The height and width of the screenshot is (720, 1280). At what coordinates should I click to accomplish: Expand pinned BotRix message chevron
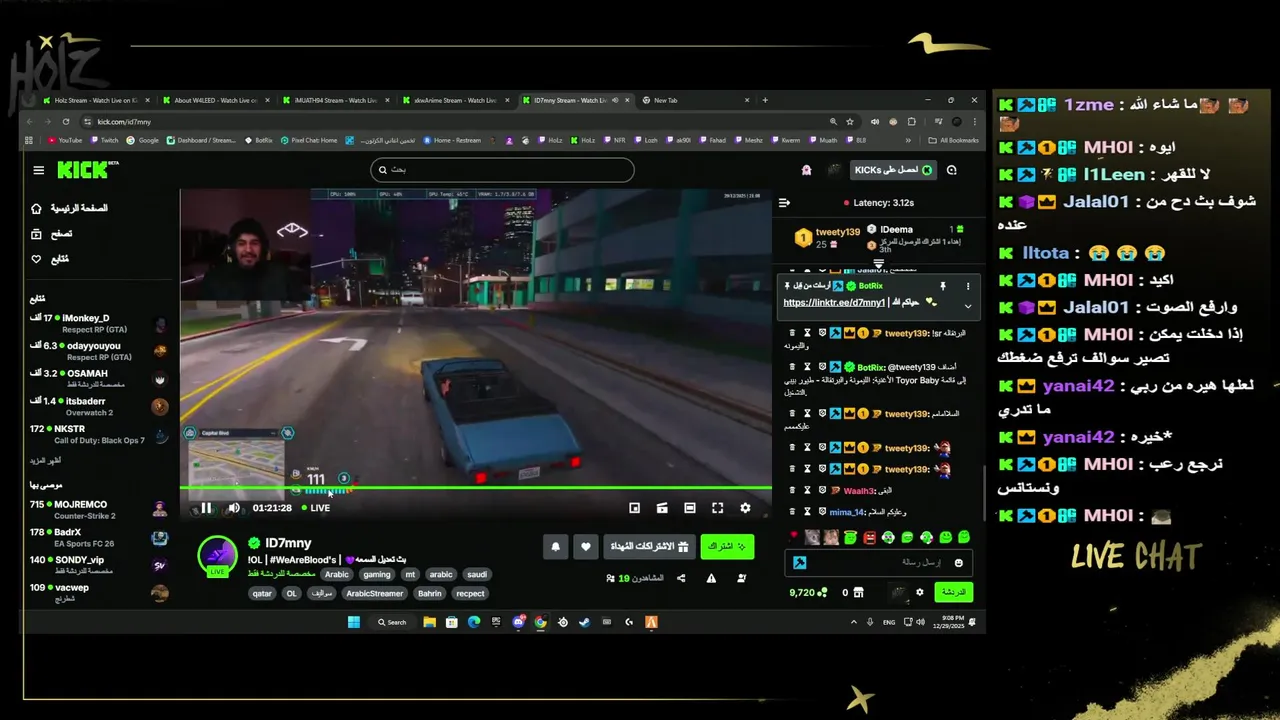tap(967, 306)
